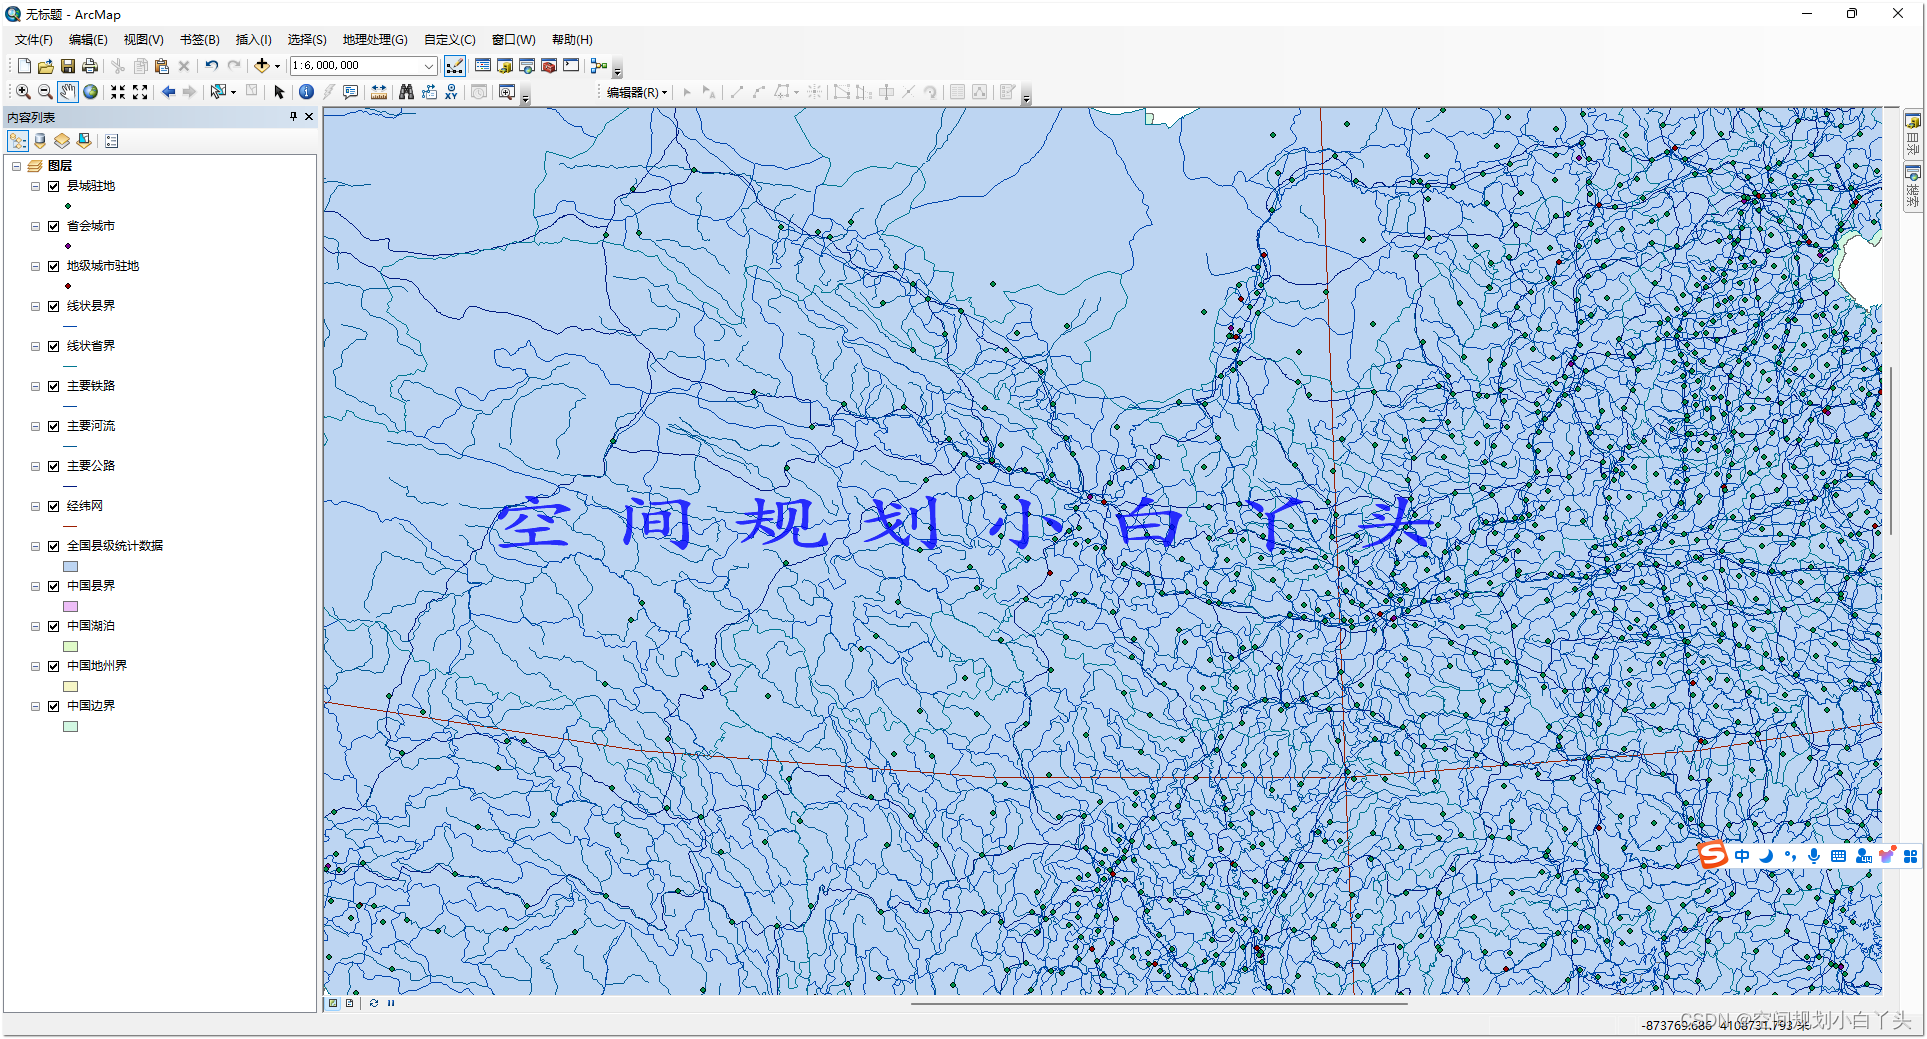
Task: Open the Table of Contents window icon
Action: pyautogui.click(x=483, y=66)
